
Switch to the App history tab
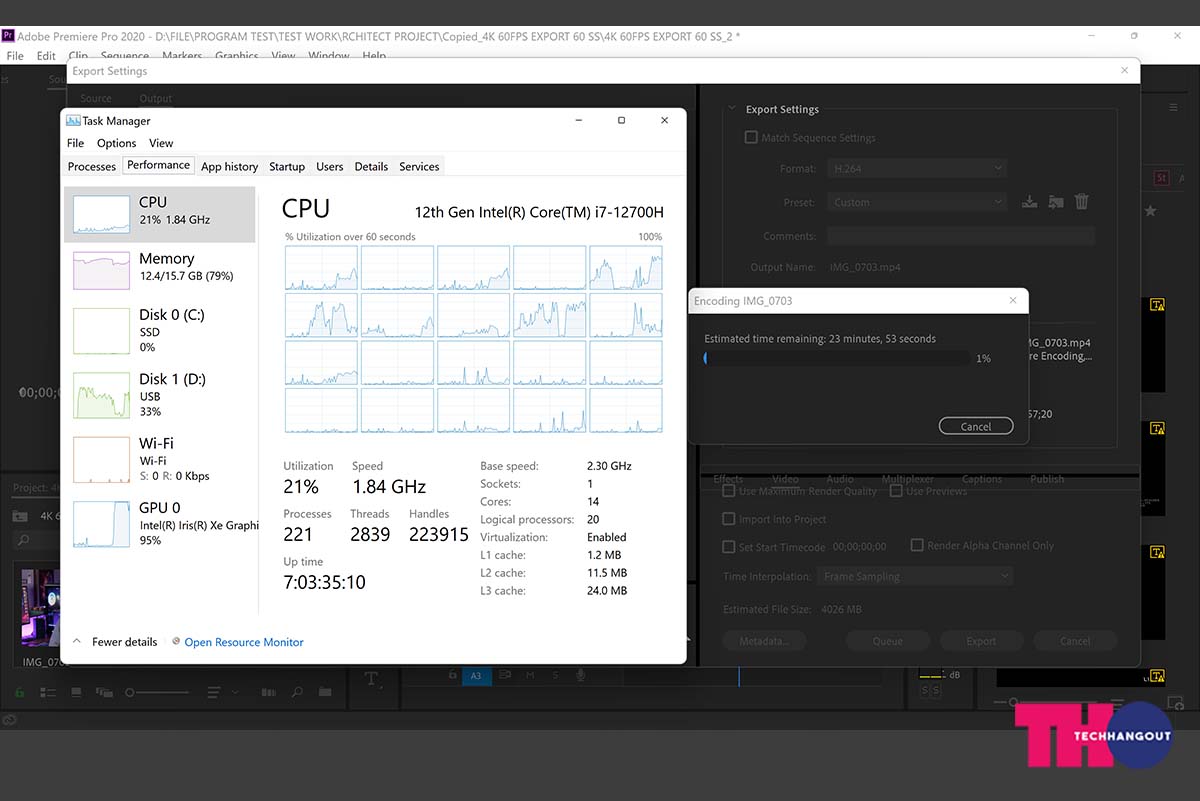[229, 166]
